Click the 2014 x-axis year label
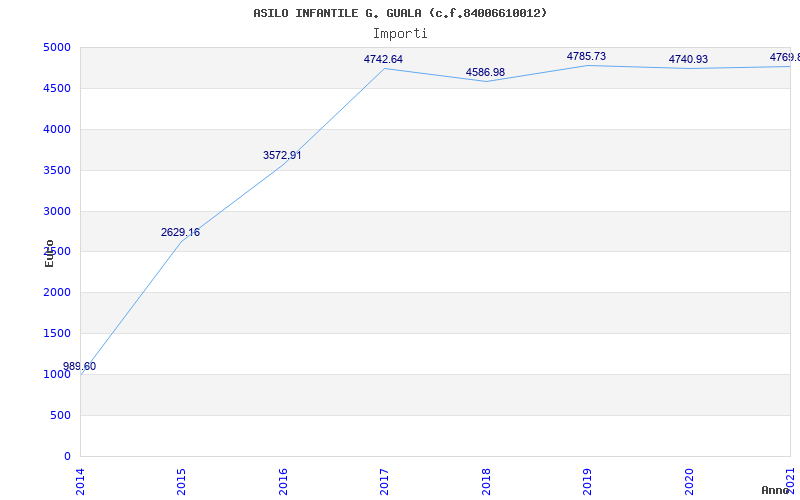800x500 pixels. click(x=80, y=482)
